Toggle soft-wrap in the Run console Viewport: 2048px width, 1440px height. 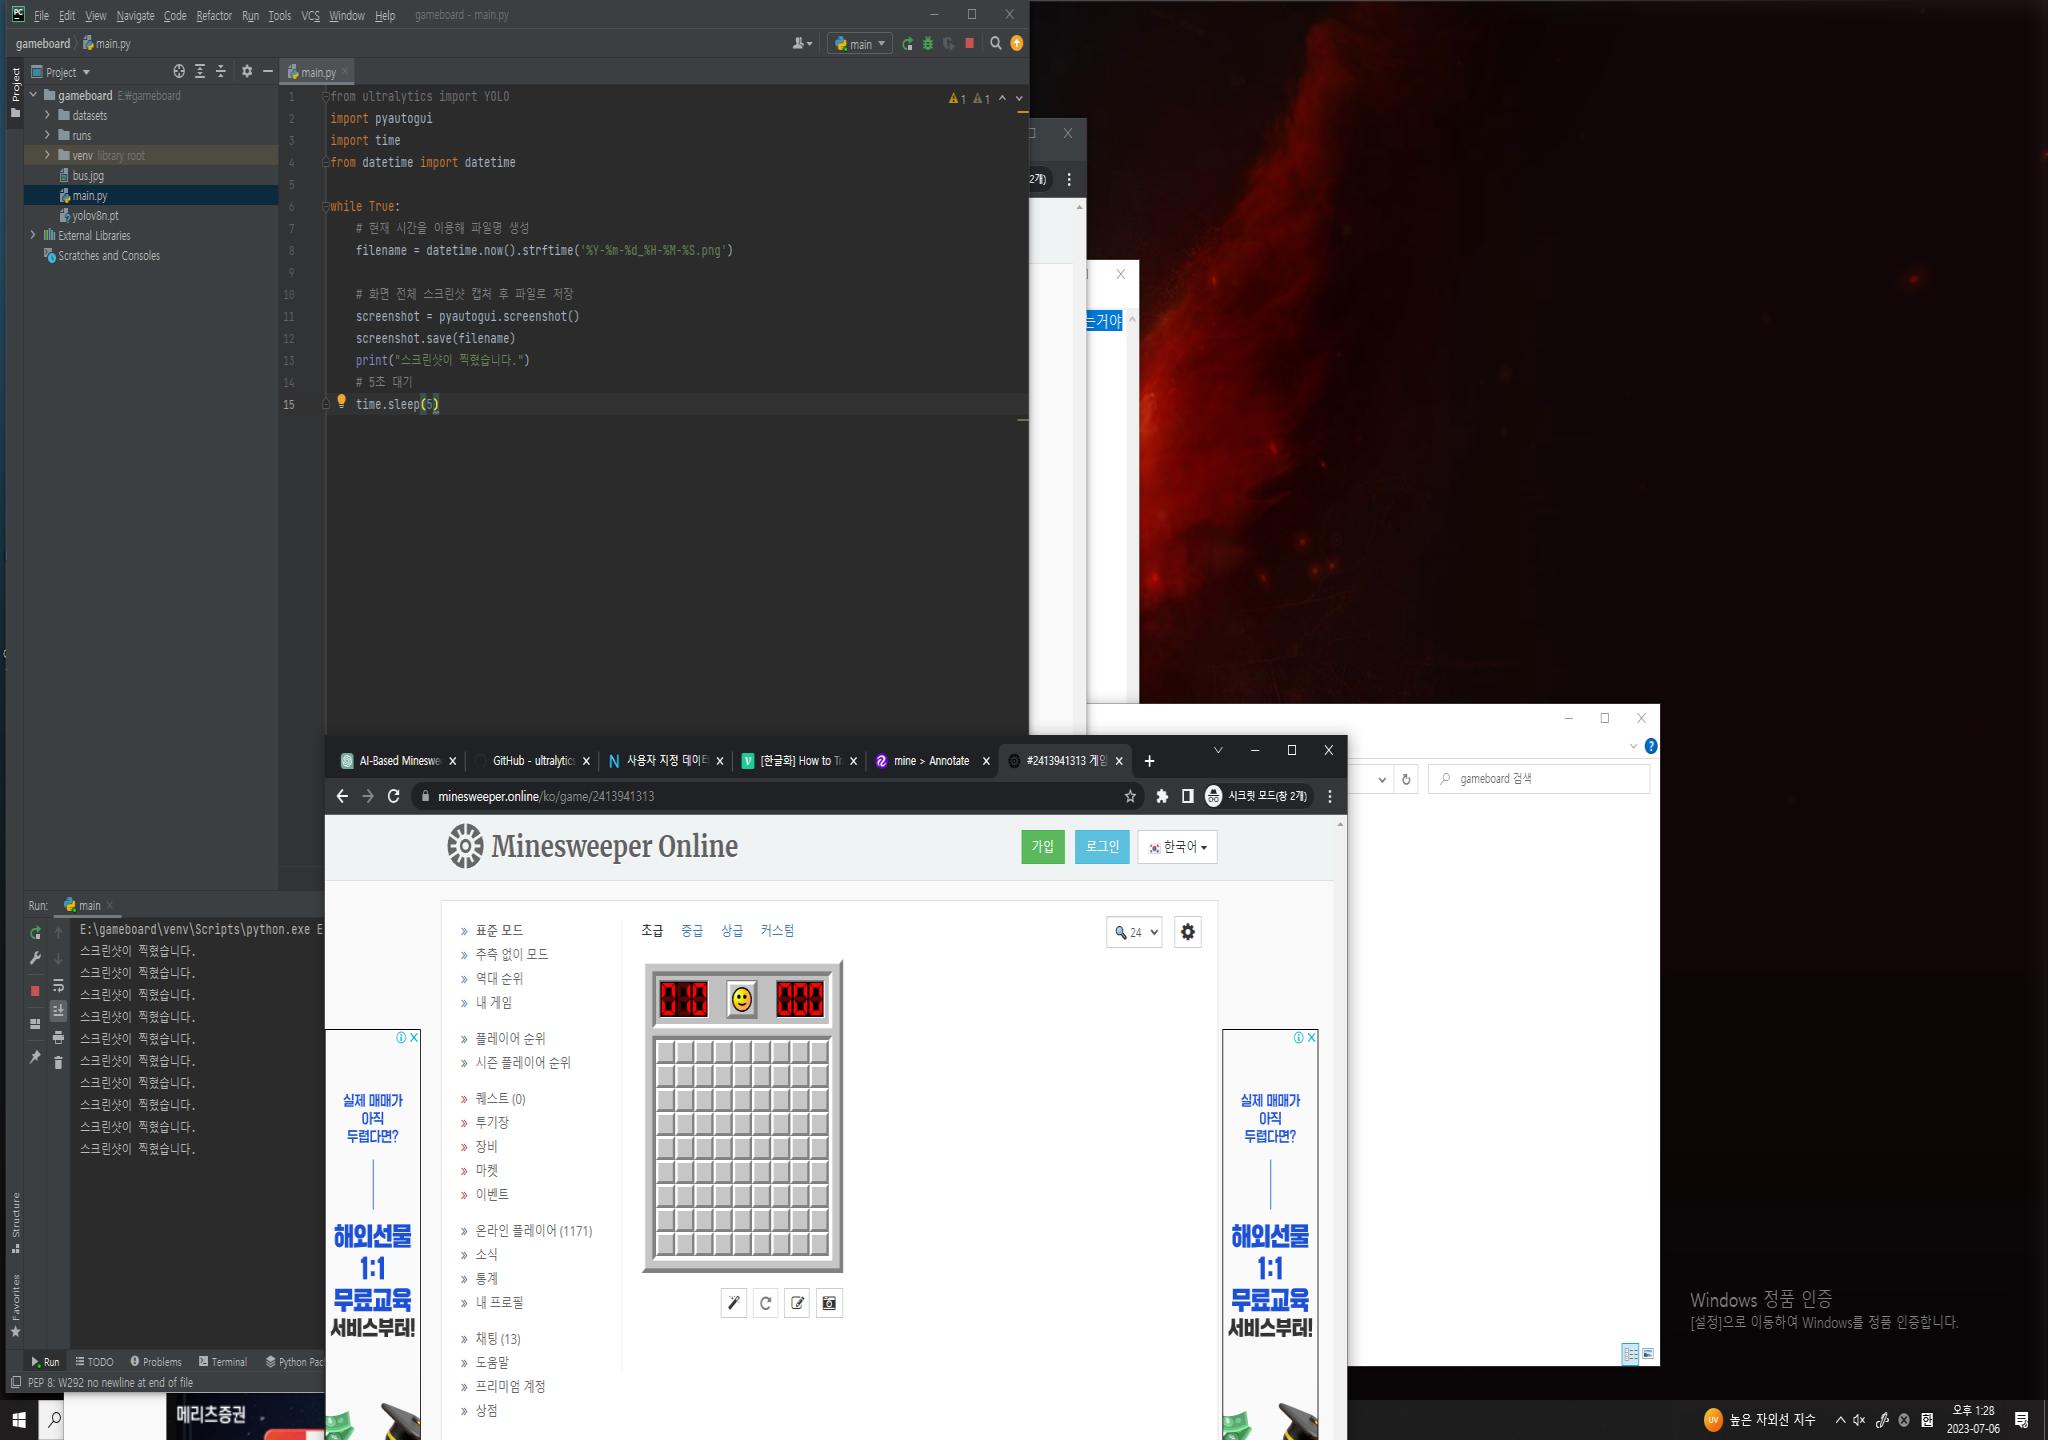pyautogui.click(x=58, y=986)
